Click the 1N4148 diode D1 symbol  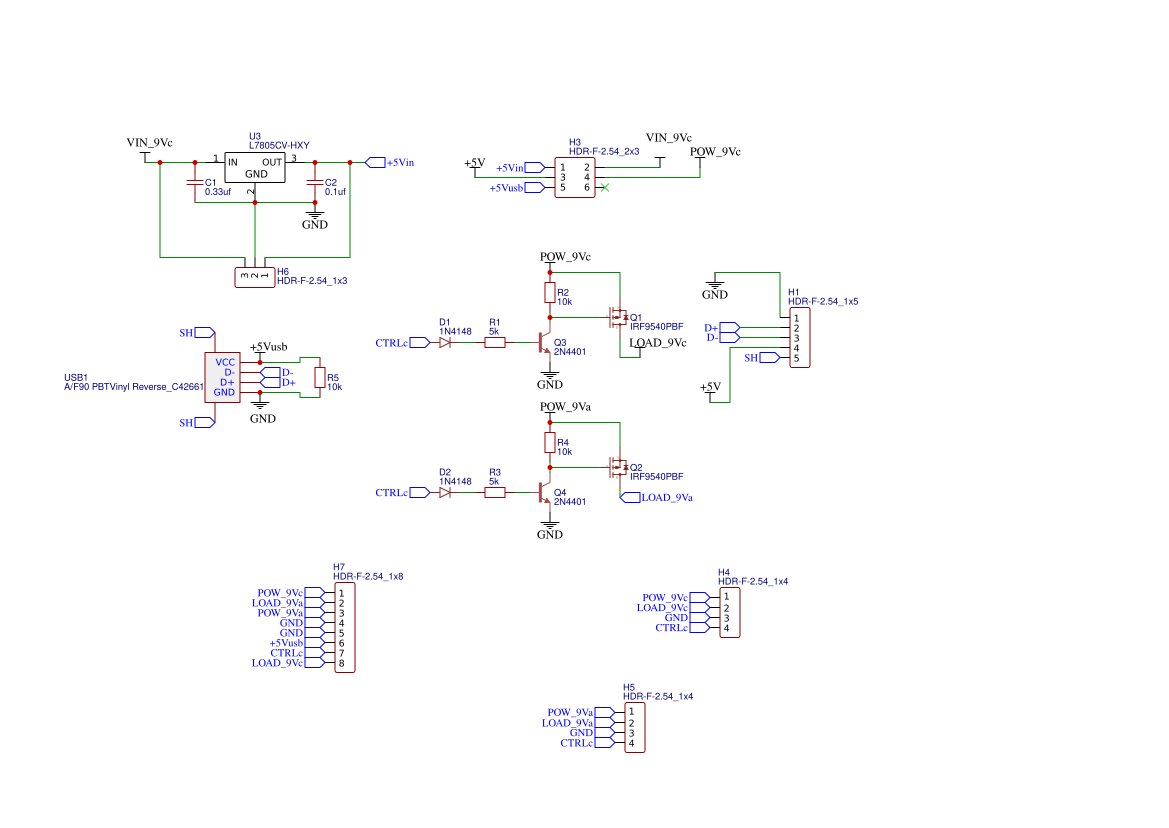[446, 341]
